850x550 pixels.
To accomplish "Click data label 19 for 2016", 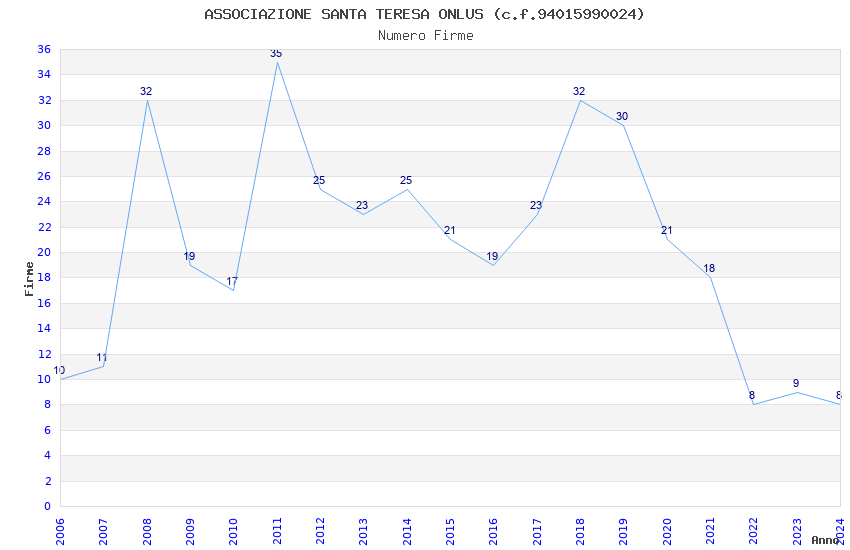I will click(492, 256).
